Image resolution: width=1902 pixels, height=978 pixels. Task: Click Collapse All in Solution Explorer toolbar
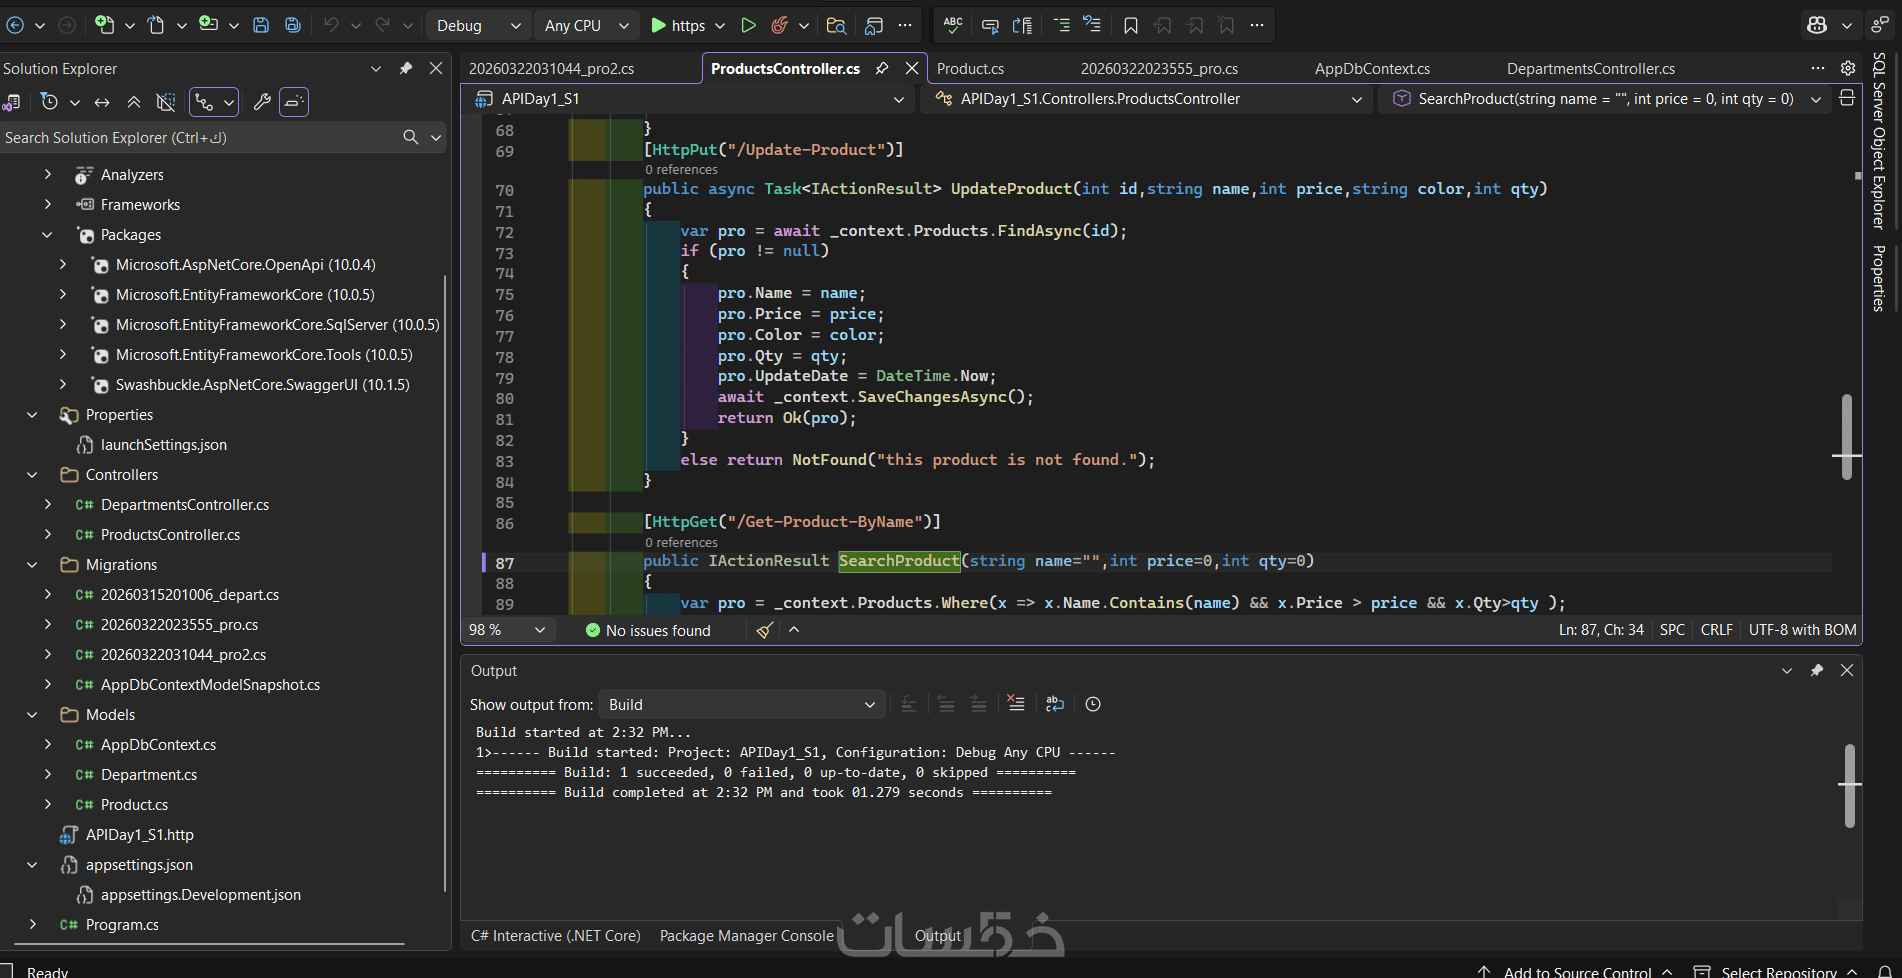point(134,102)
